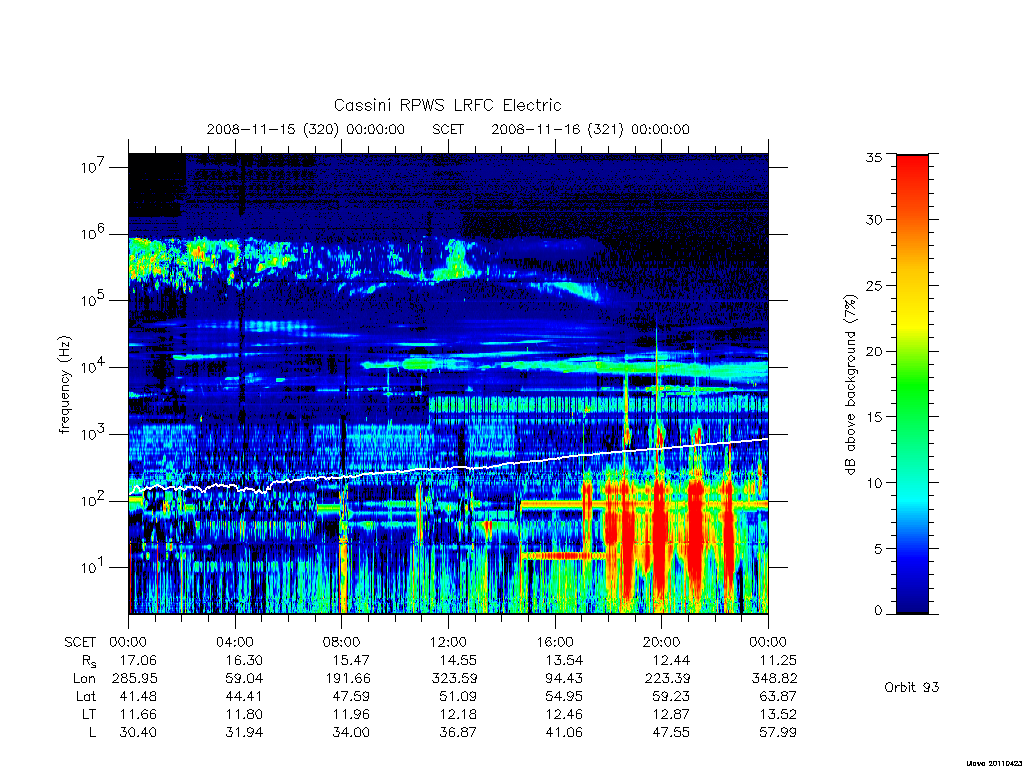Screen dimensions: 1024x768
Task: Click the colorbar tick label "30"
Action: point(873,220)
